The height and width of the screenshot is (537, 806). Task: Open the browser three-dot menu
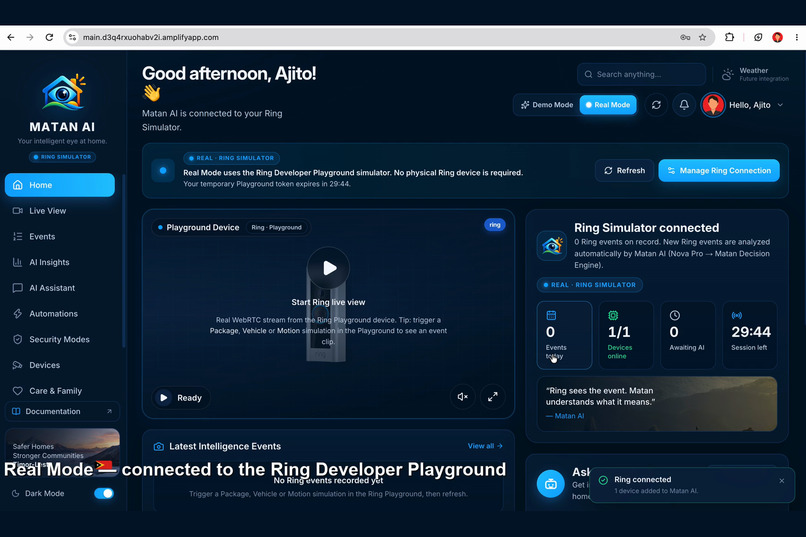pyautogui.click(x=797, y=37)
